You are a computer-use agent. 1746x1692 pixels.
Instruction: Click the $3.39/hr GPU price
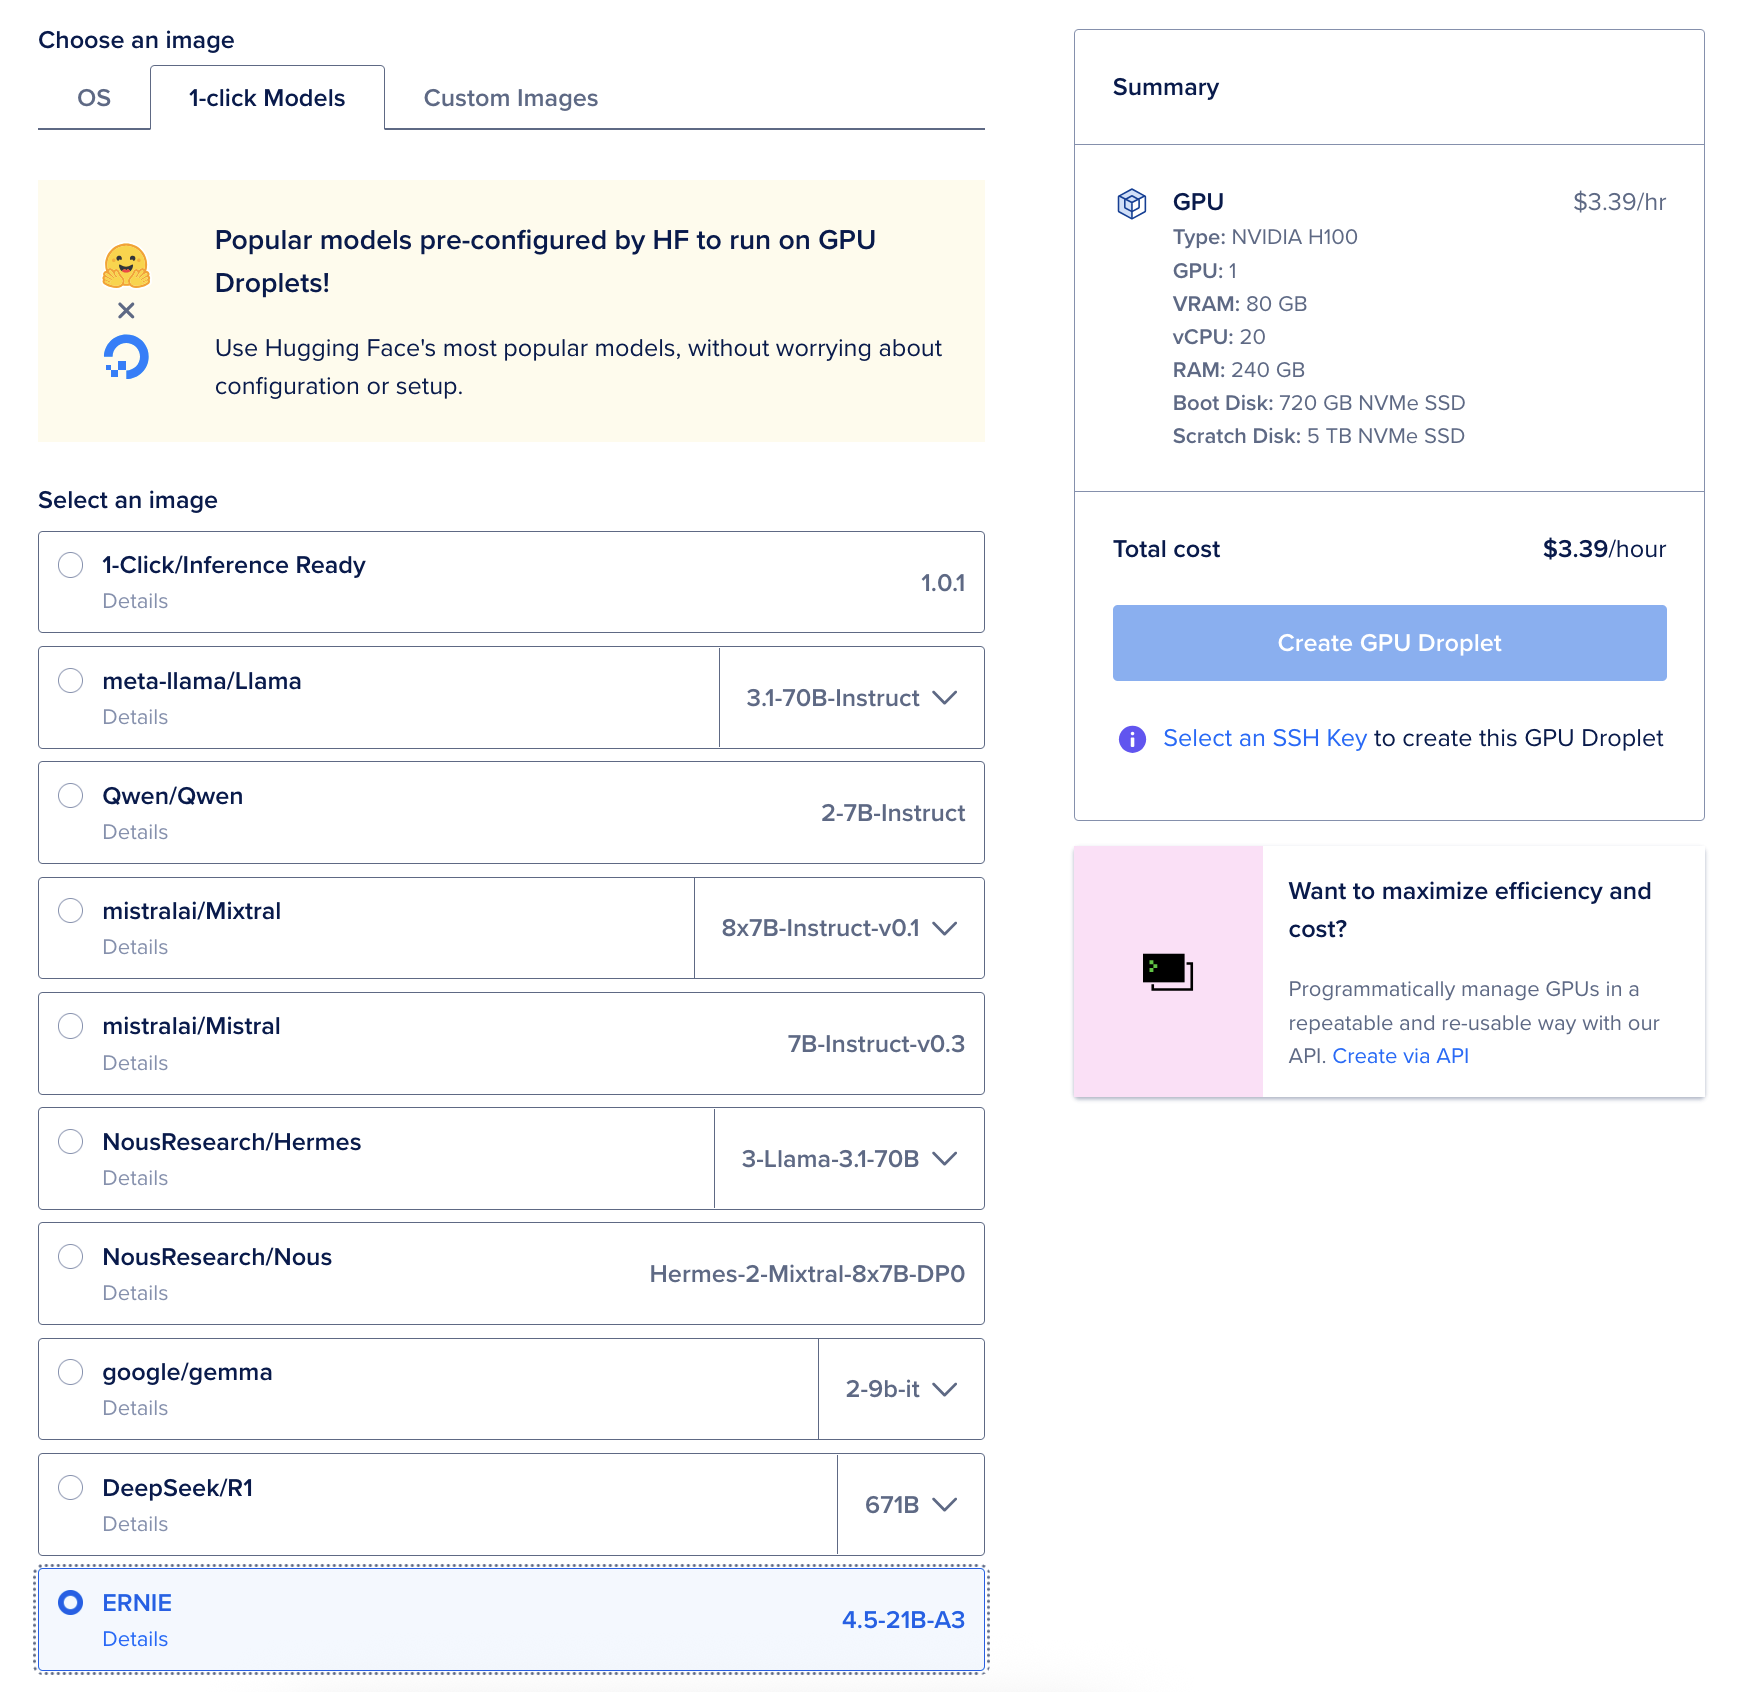[x=1619, y=202]
